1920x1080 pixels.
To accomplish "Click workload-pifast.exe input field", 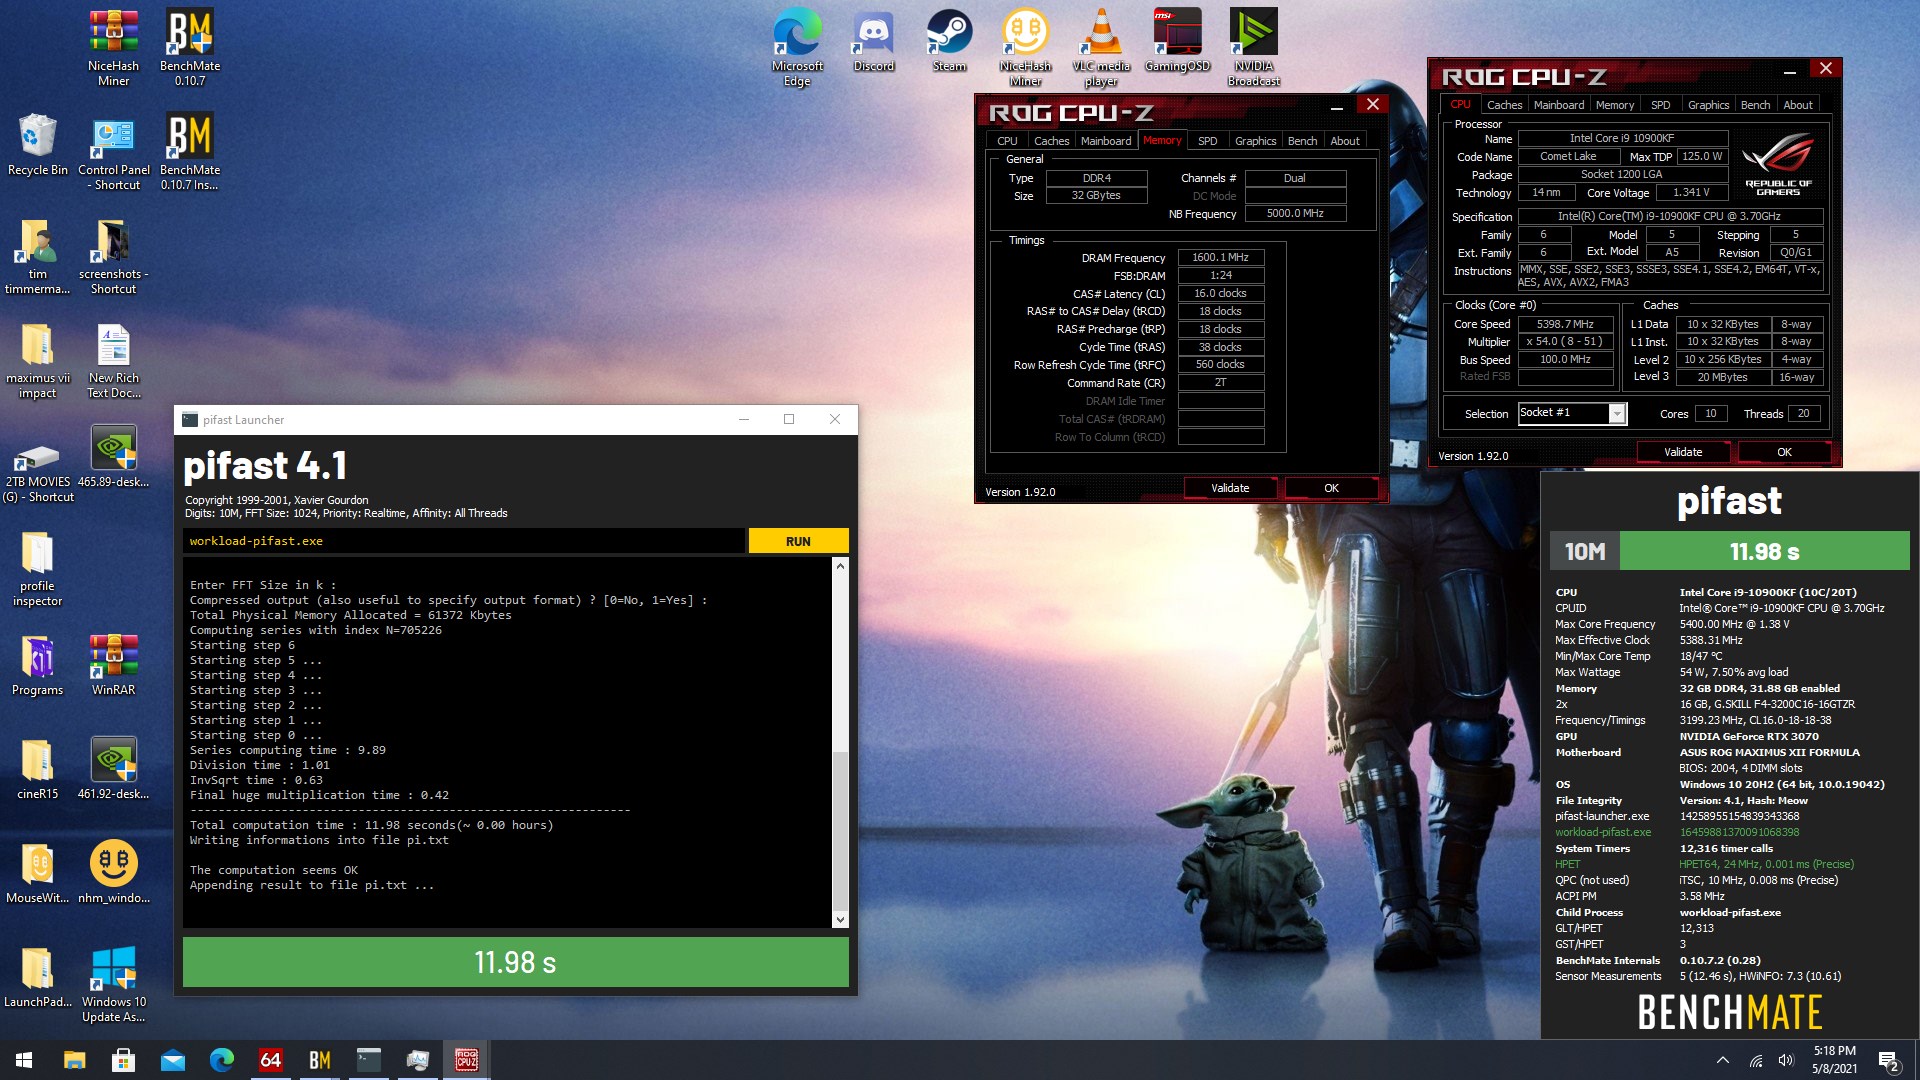I will [464, 541].
